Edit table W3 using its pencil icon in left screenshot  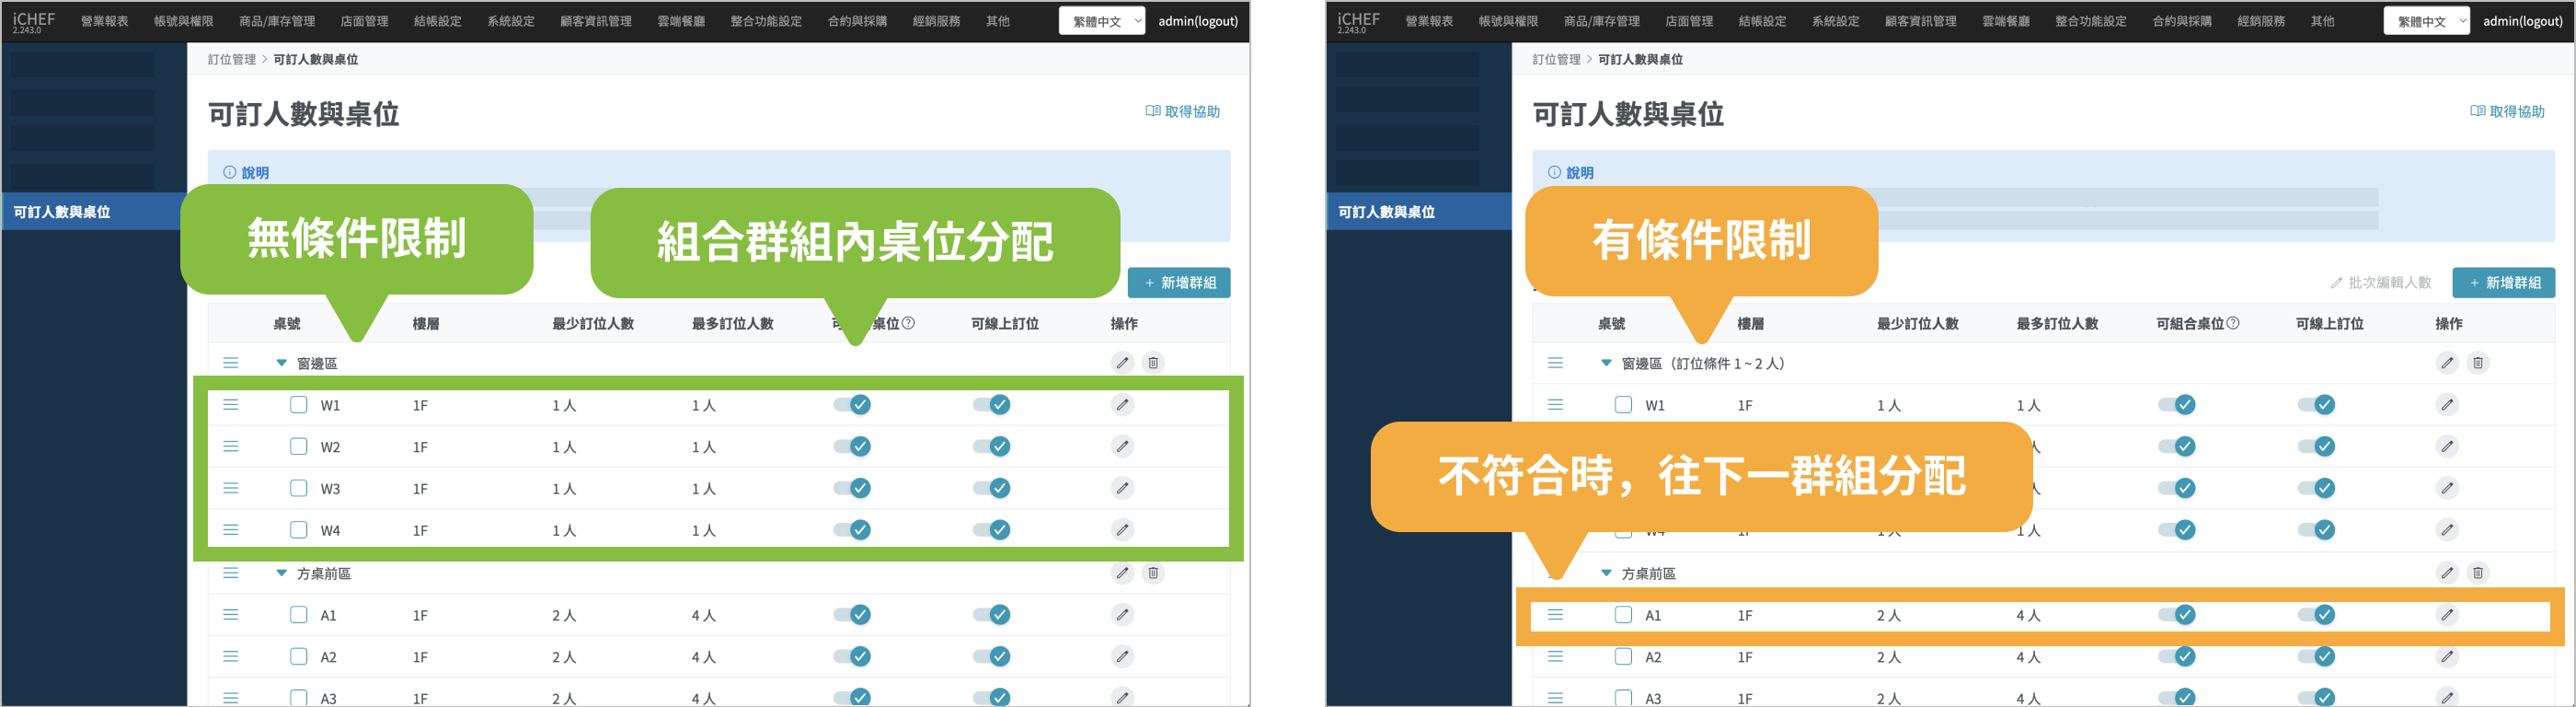[1122, 488]
